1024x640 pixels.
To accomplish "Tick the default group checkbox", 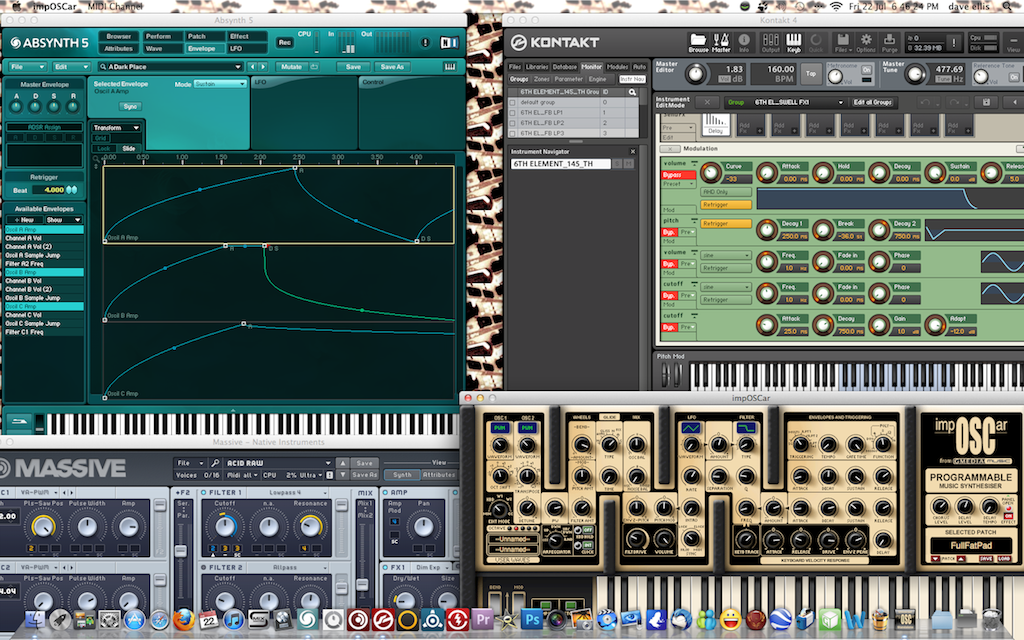I will [513, 103].
